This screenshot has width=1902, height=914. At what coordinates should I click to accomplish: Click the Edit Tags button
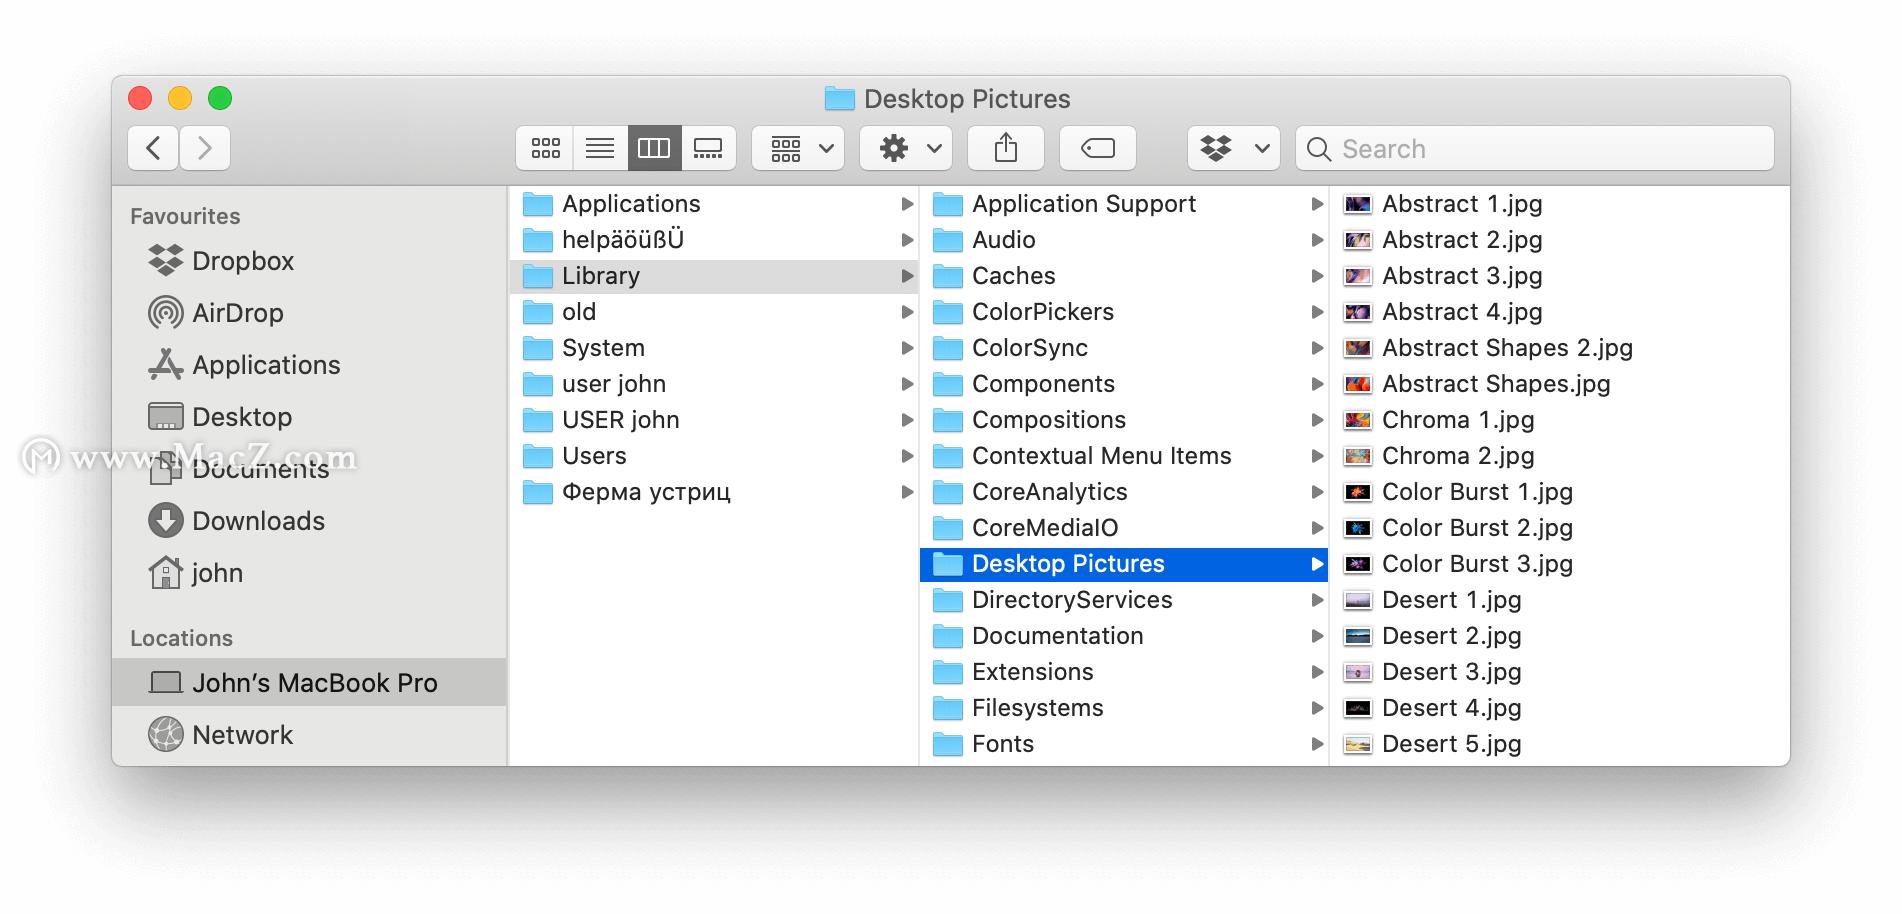pos(1098,148)
